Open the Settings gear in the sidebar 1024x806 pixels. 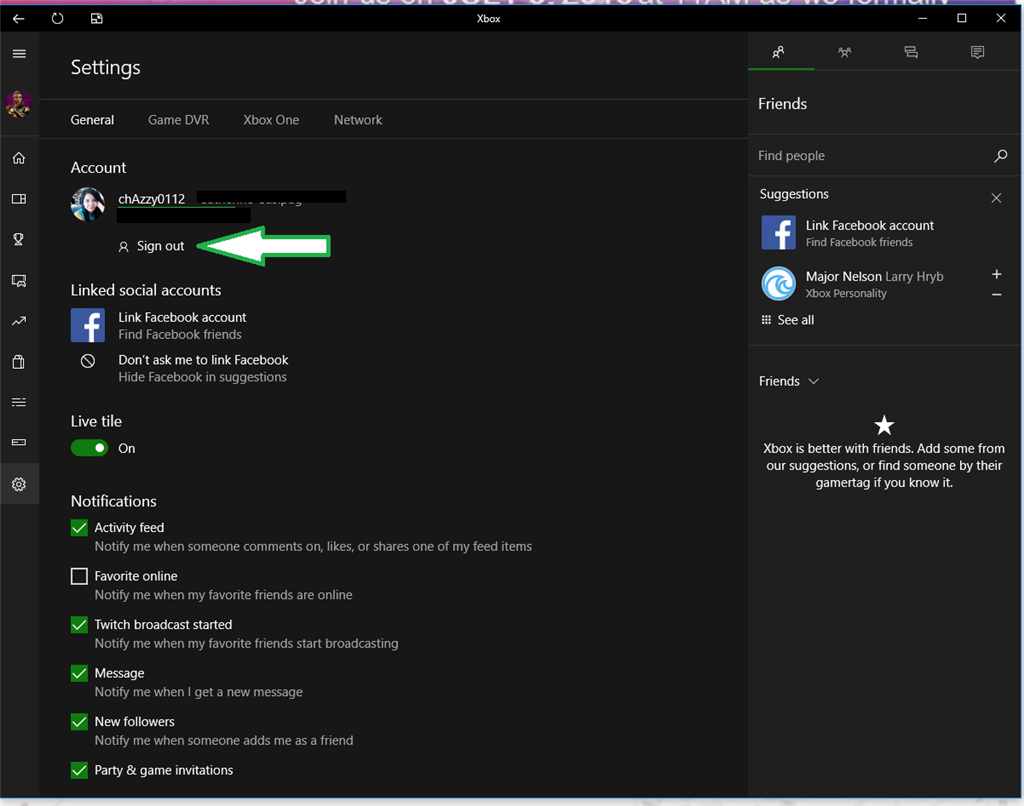coord(18,484)
